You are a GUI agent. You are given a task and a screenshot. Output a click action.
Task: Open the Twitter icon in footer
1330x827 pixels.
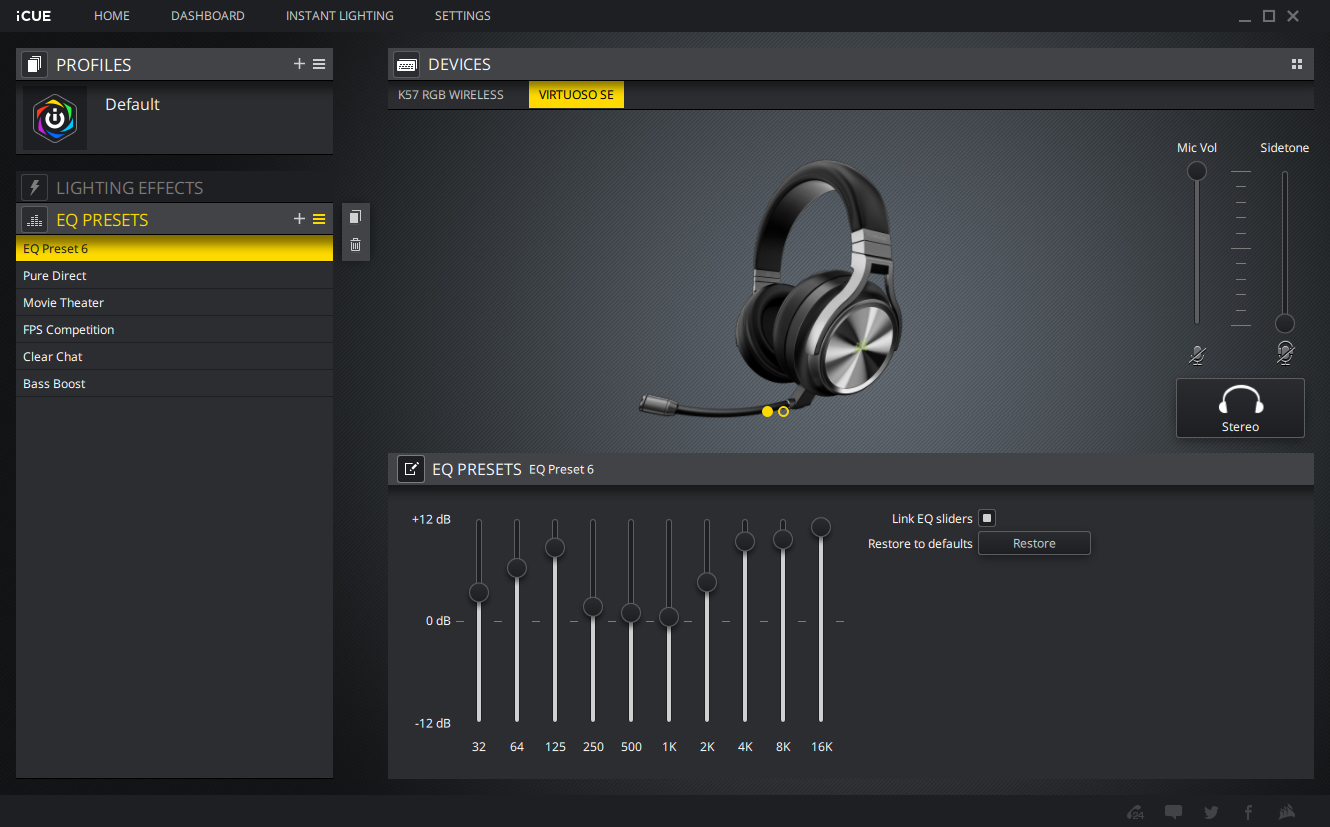pyautogui.click(x=1211, y=812)
